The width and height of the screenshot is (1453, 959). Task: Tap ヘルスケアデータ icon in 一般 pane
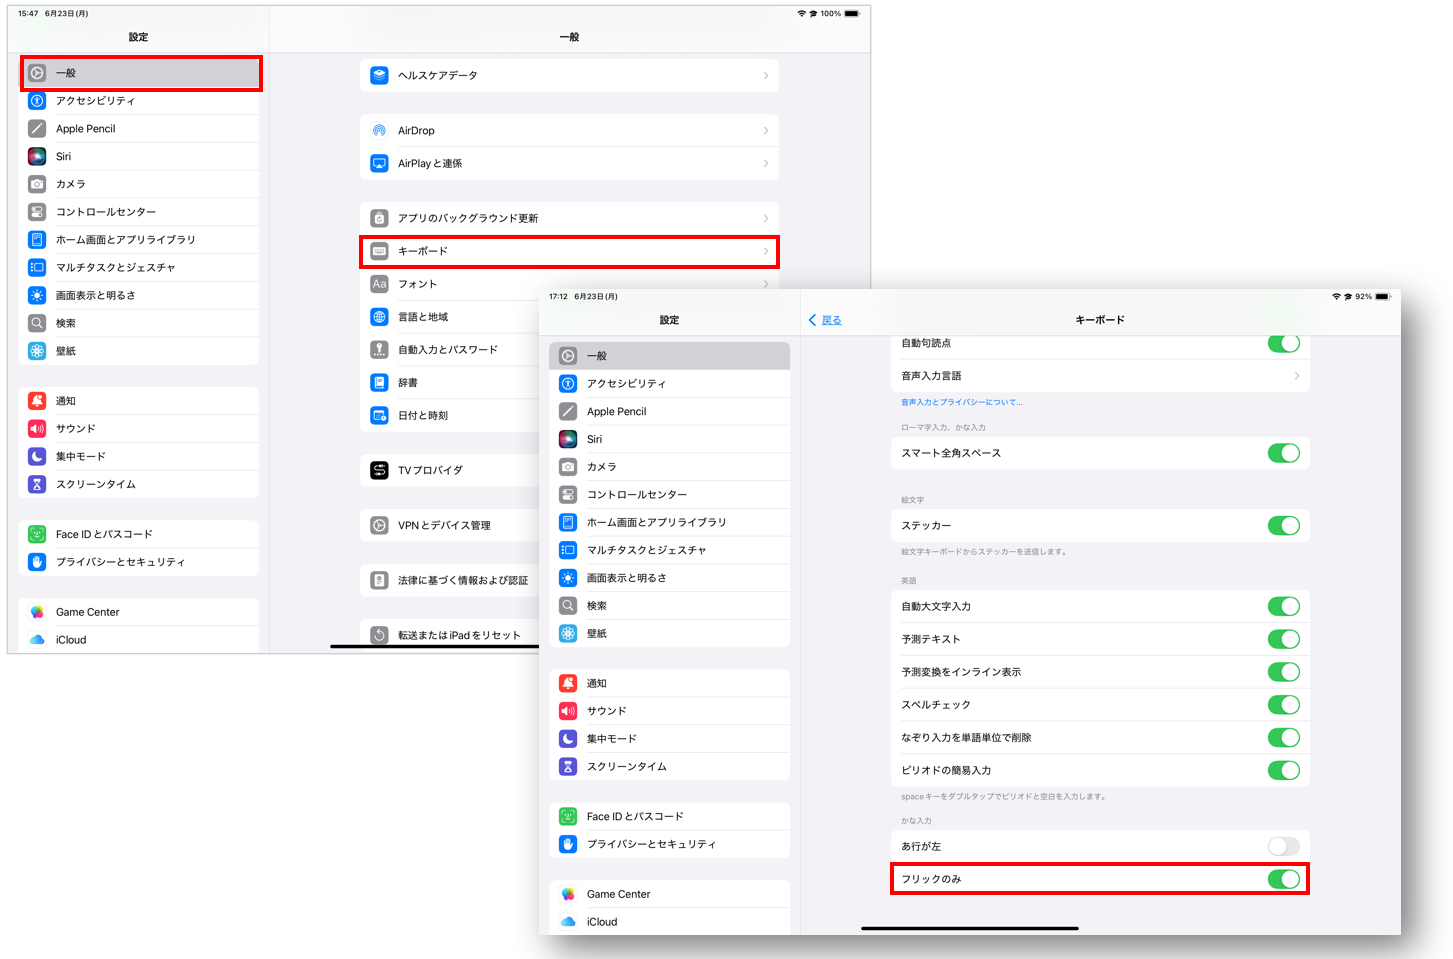379,75
